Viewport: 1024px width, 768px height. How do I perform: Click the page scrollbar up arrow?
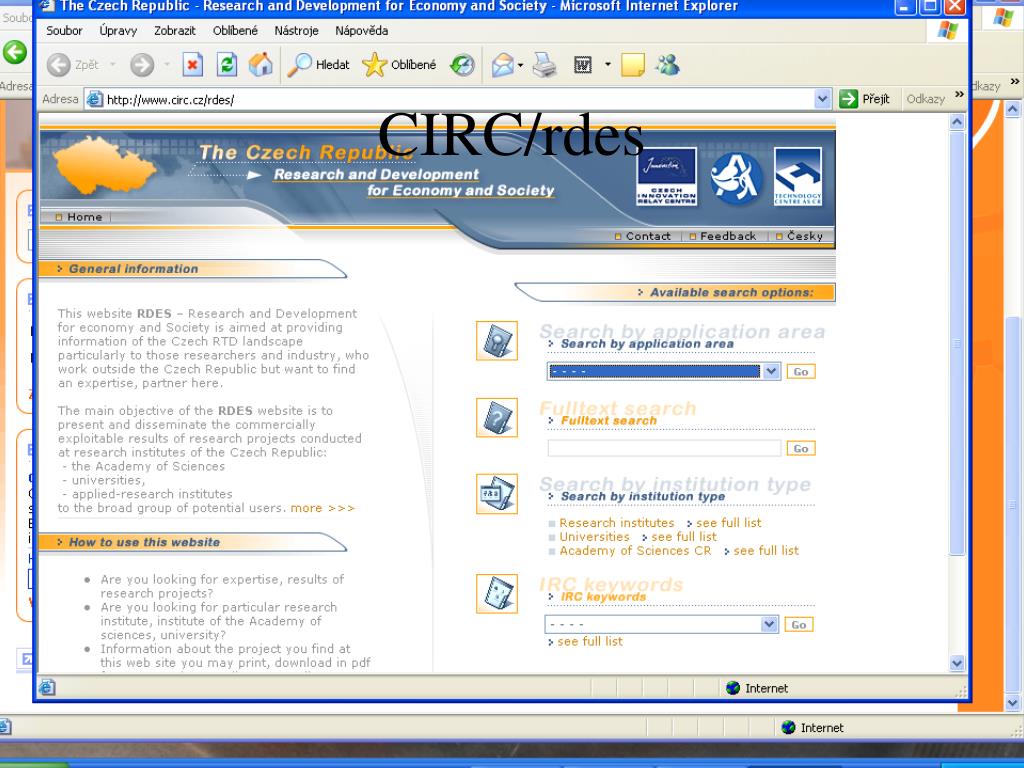point(957,121)
